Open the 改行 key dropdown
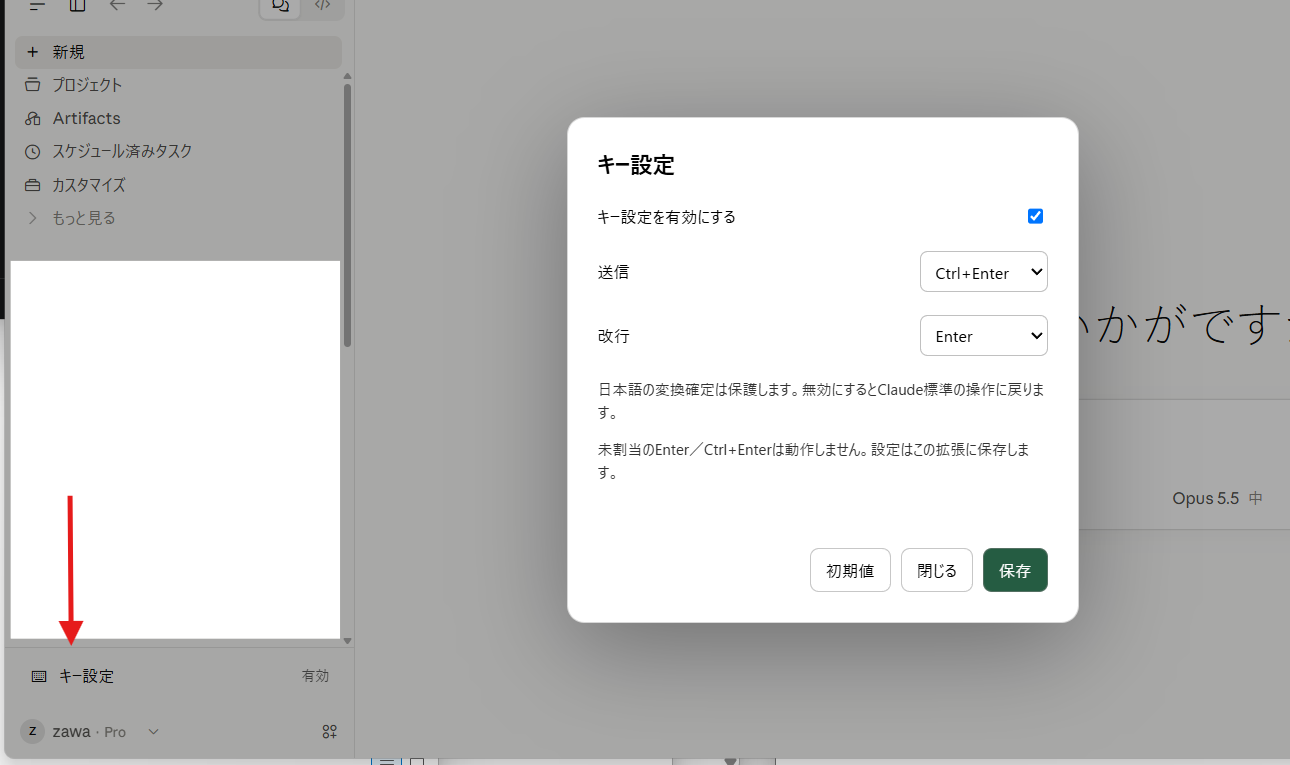Screen dimensions: 1290x765 click(984, 336)
